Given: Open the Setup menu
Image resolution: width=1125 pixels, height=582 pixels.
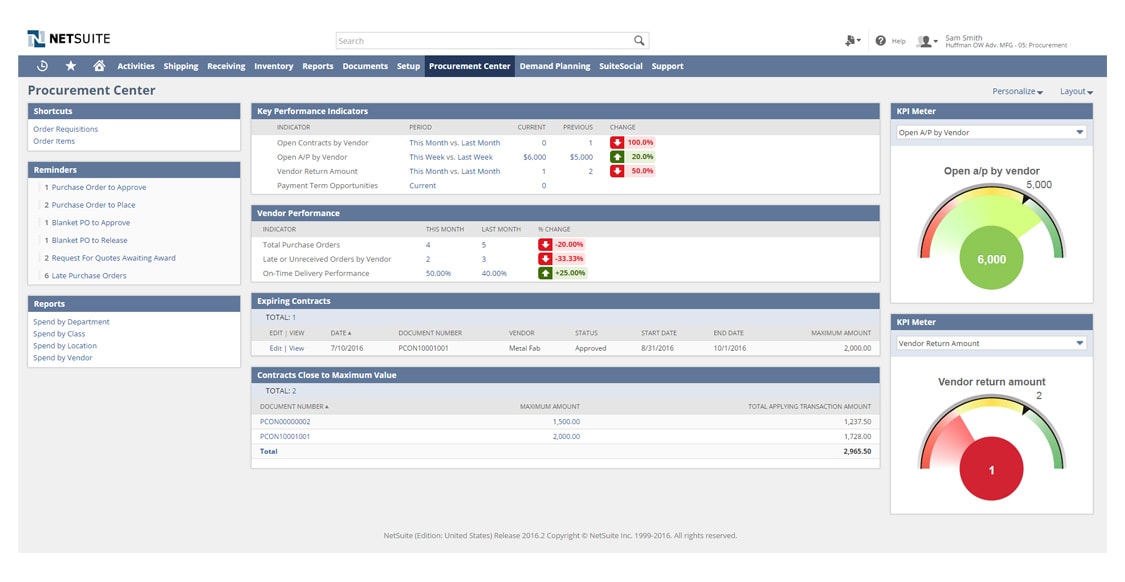Looking at the screenshot, I should 408,66.
